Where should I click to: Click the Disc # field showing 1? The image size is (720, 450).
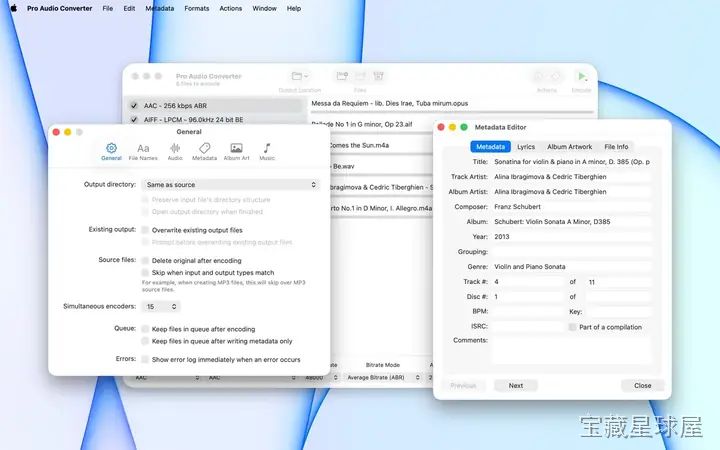528,297
